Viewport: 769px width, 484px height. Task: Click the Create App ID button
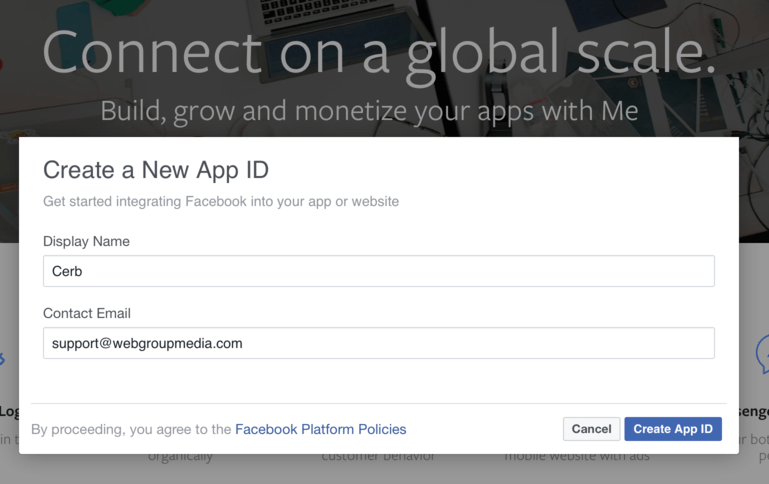(x=673, y=429)
